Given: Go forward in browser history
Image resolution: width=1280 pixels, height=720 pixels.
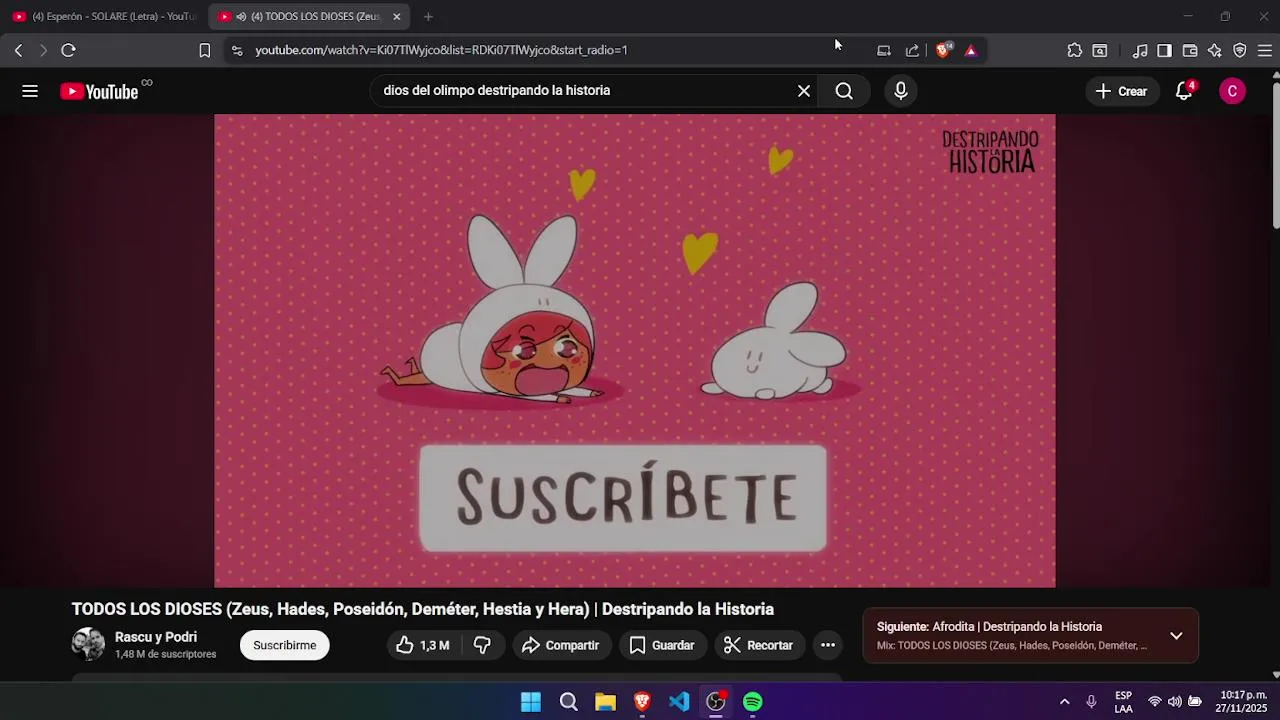Looking at the screenshot, I should [x=43, y=50].
